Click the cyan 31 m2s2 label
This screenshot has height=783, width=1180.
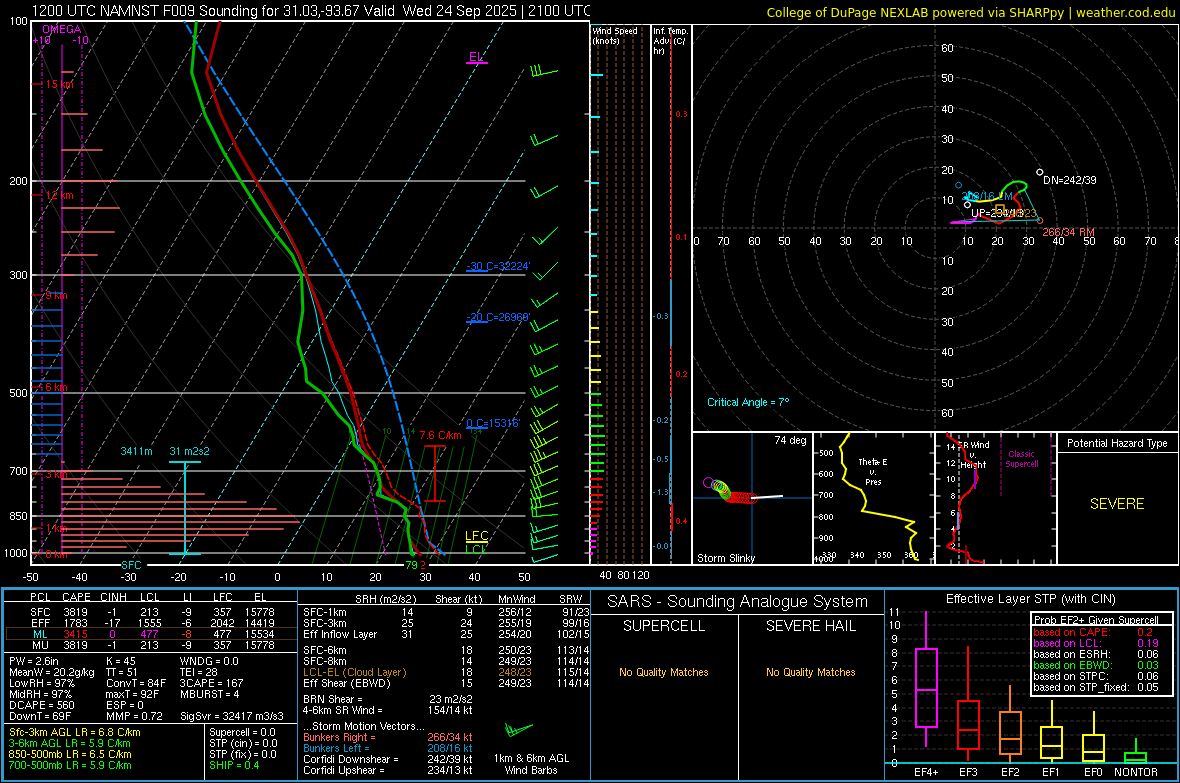click(190, 451)
